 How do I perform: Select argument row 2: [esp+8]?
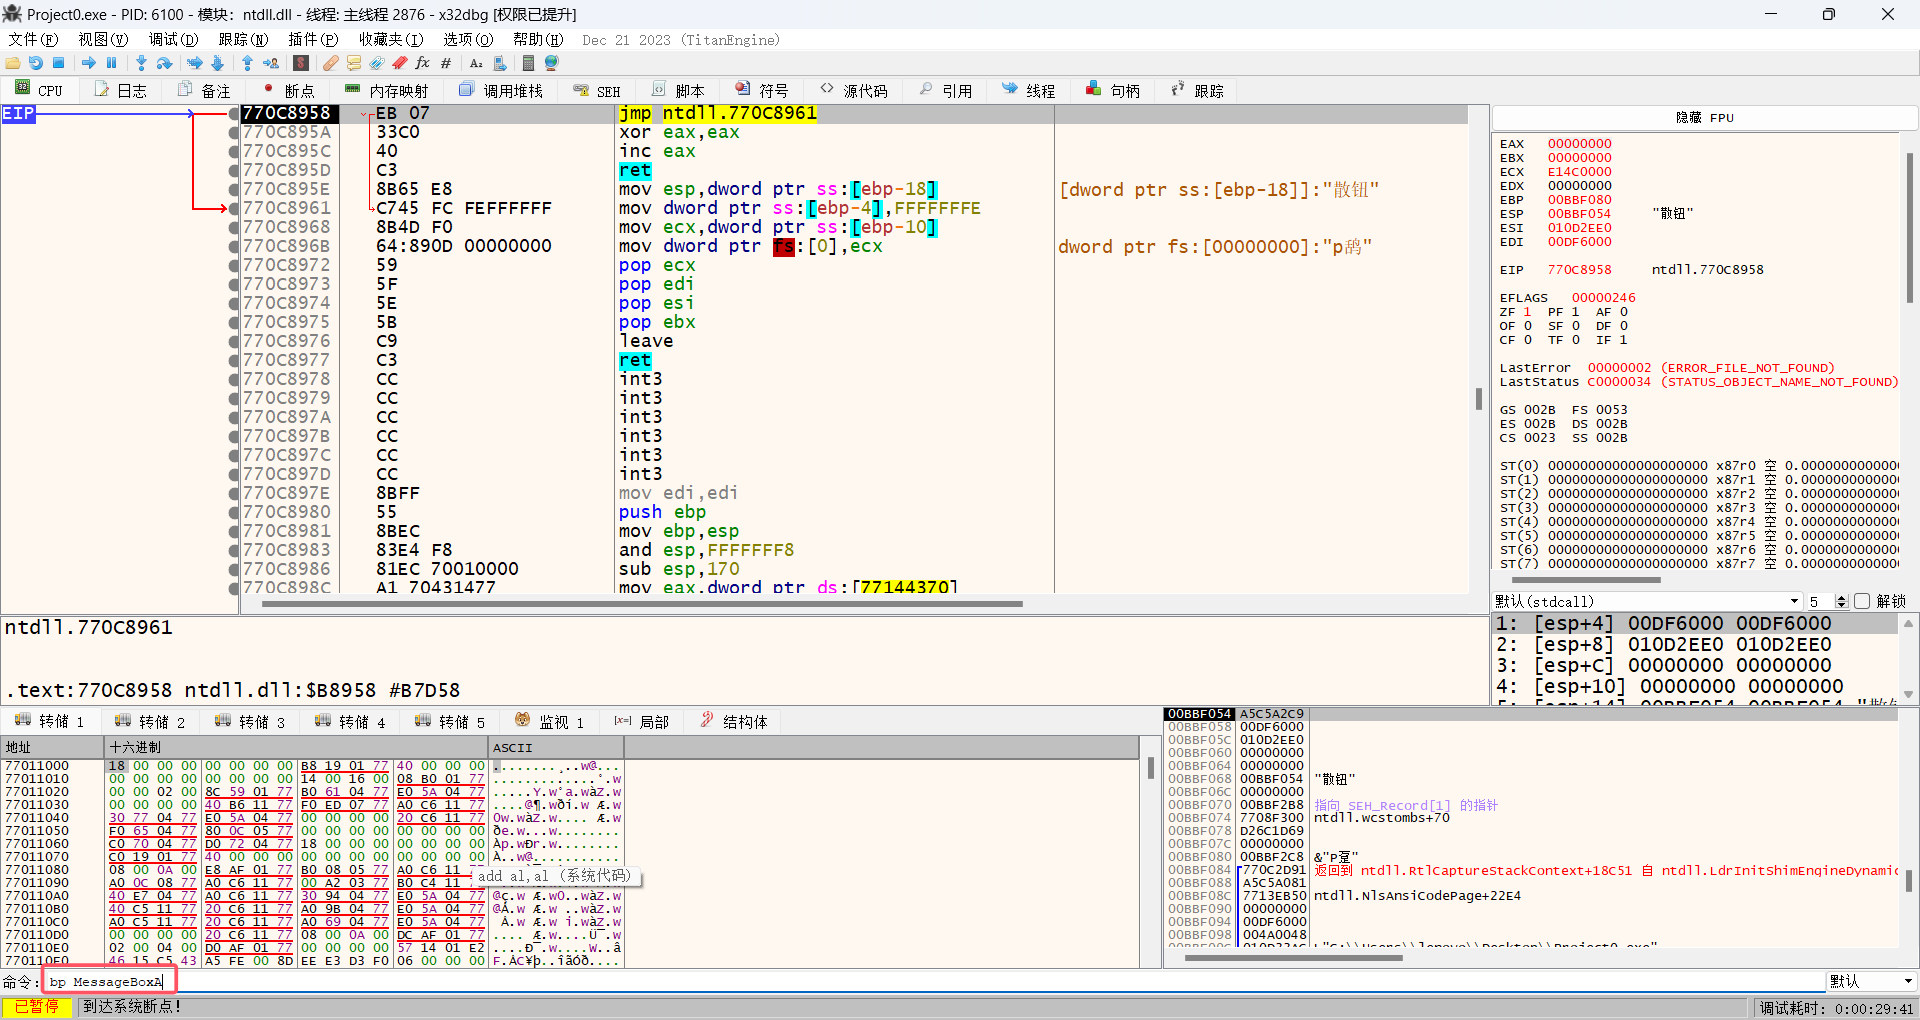[1695, 644]
